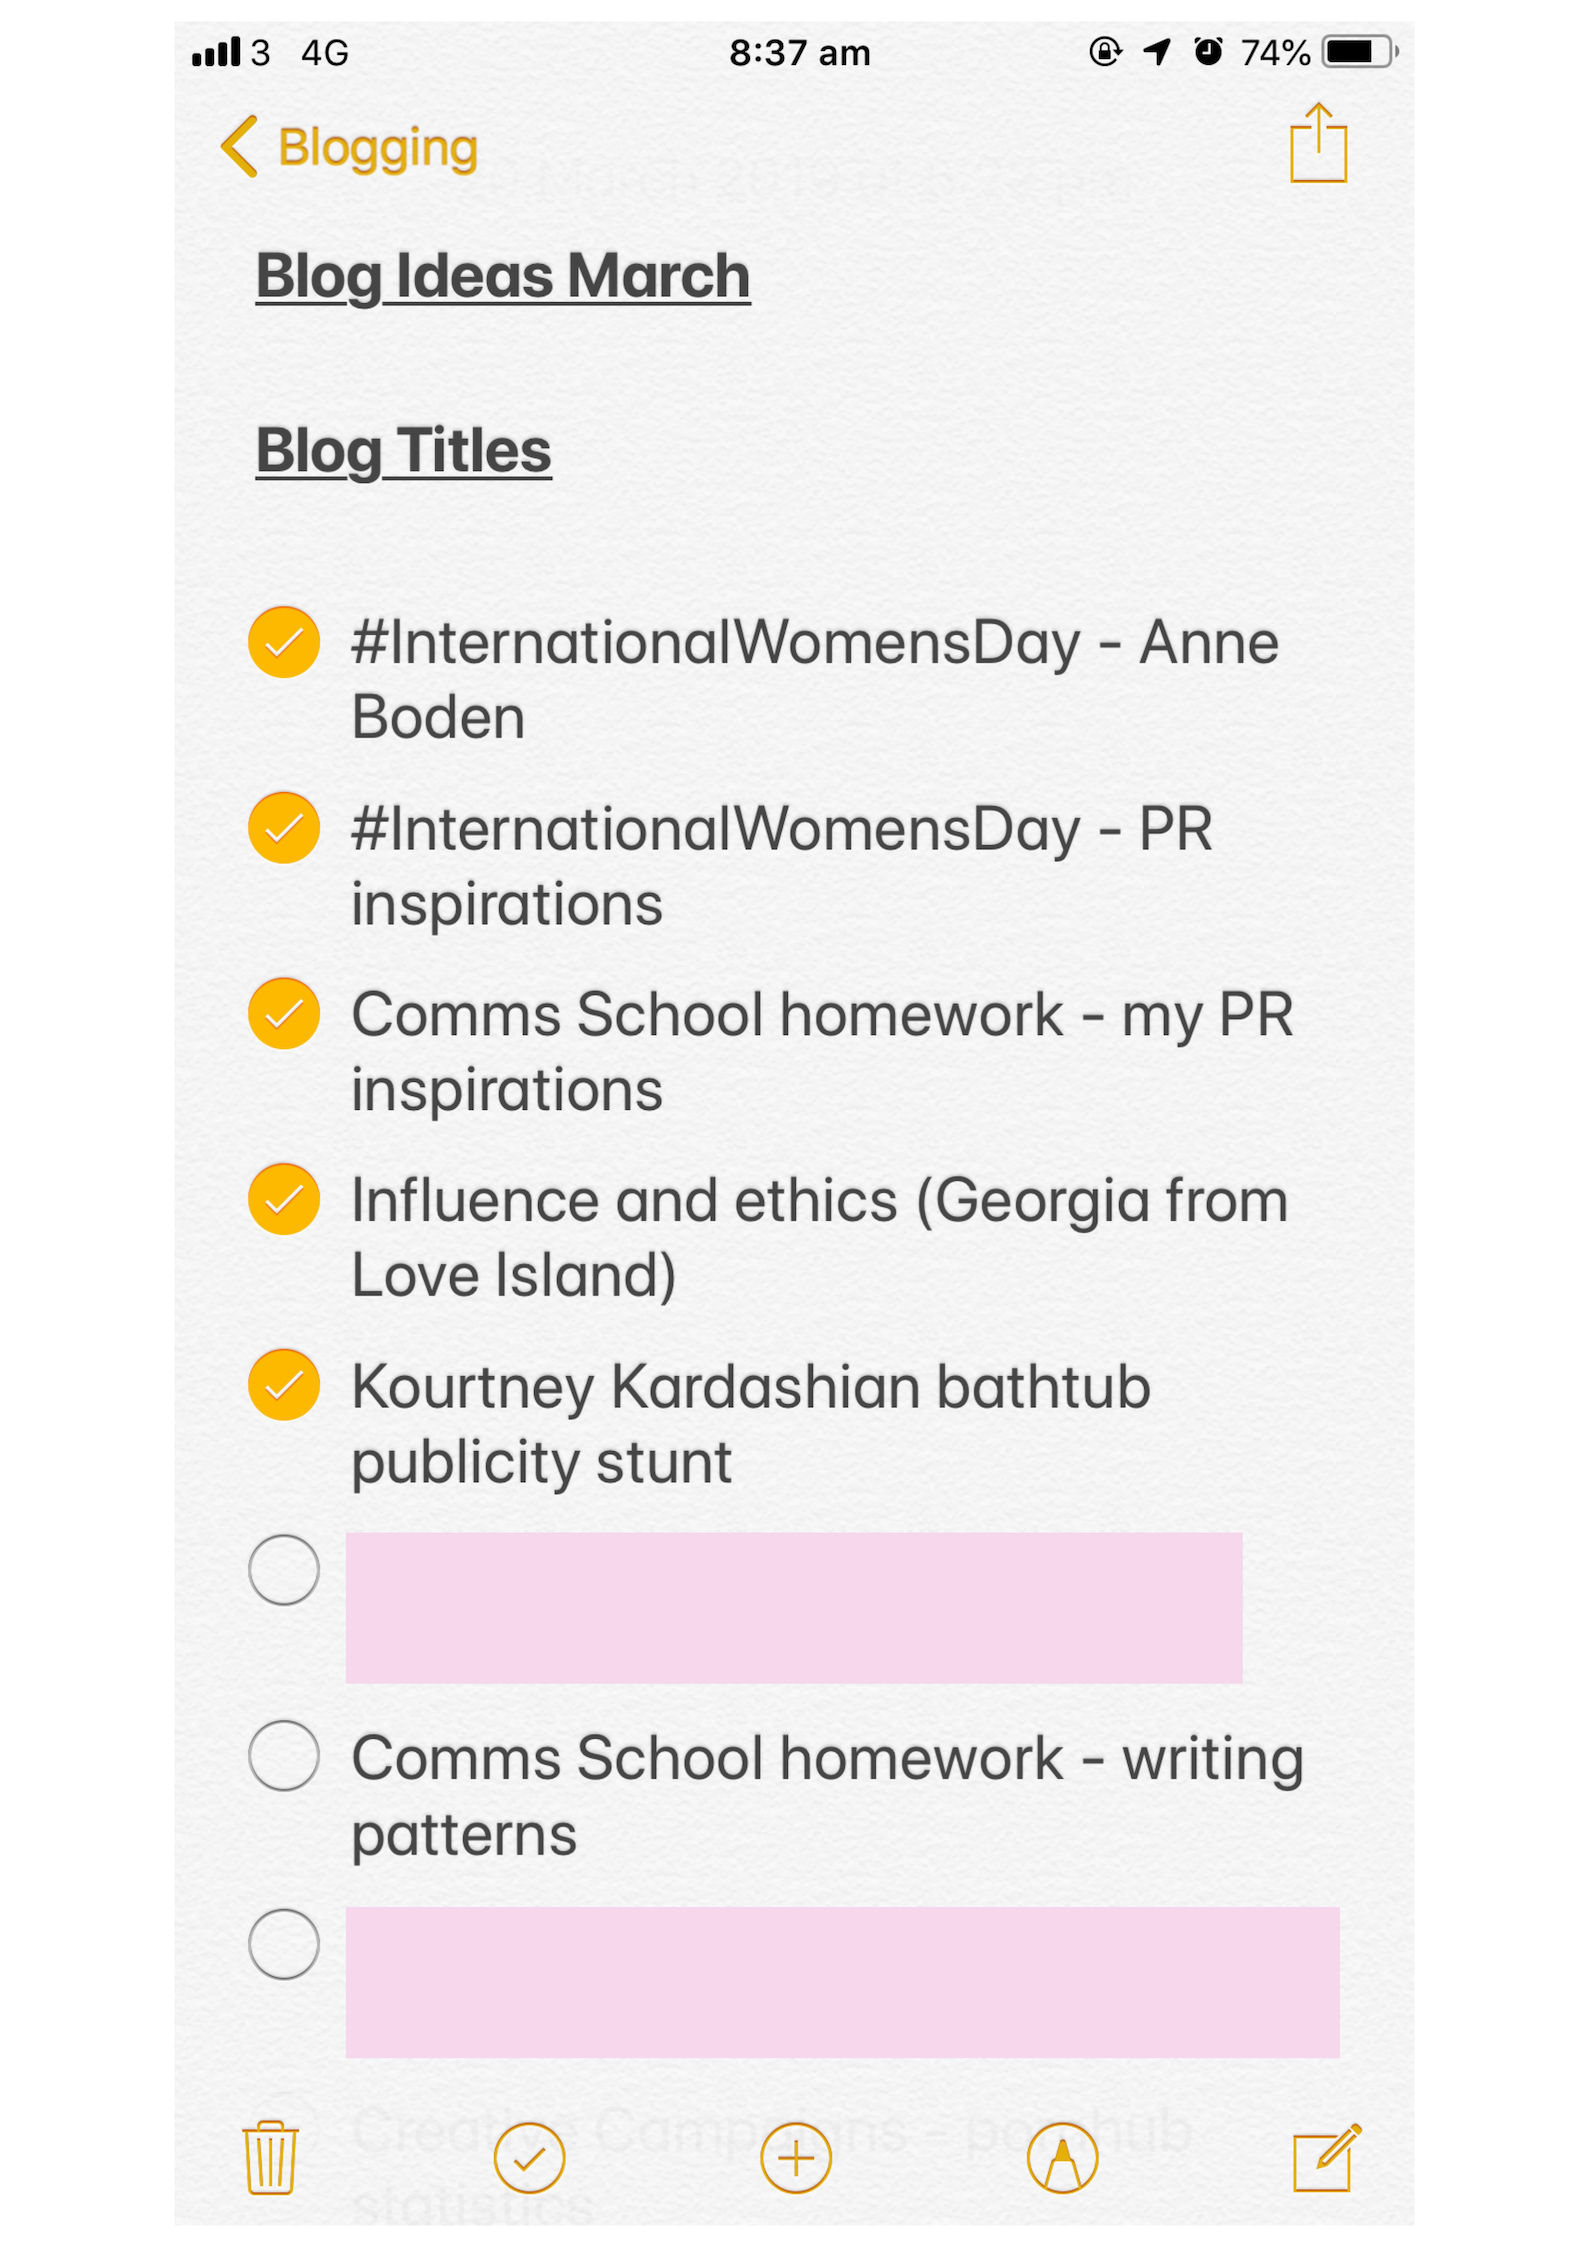Delete note with the trash icon
1588x2246 pixels.
point(270,2156)
